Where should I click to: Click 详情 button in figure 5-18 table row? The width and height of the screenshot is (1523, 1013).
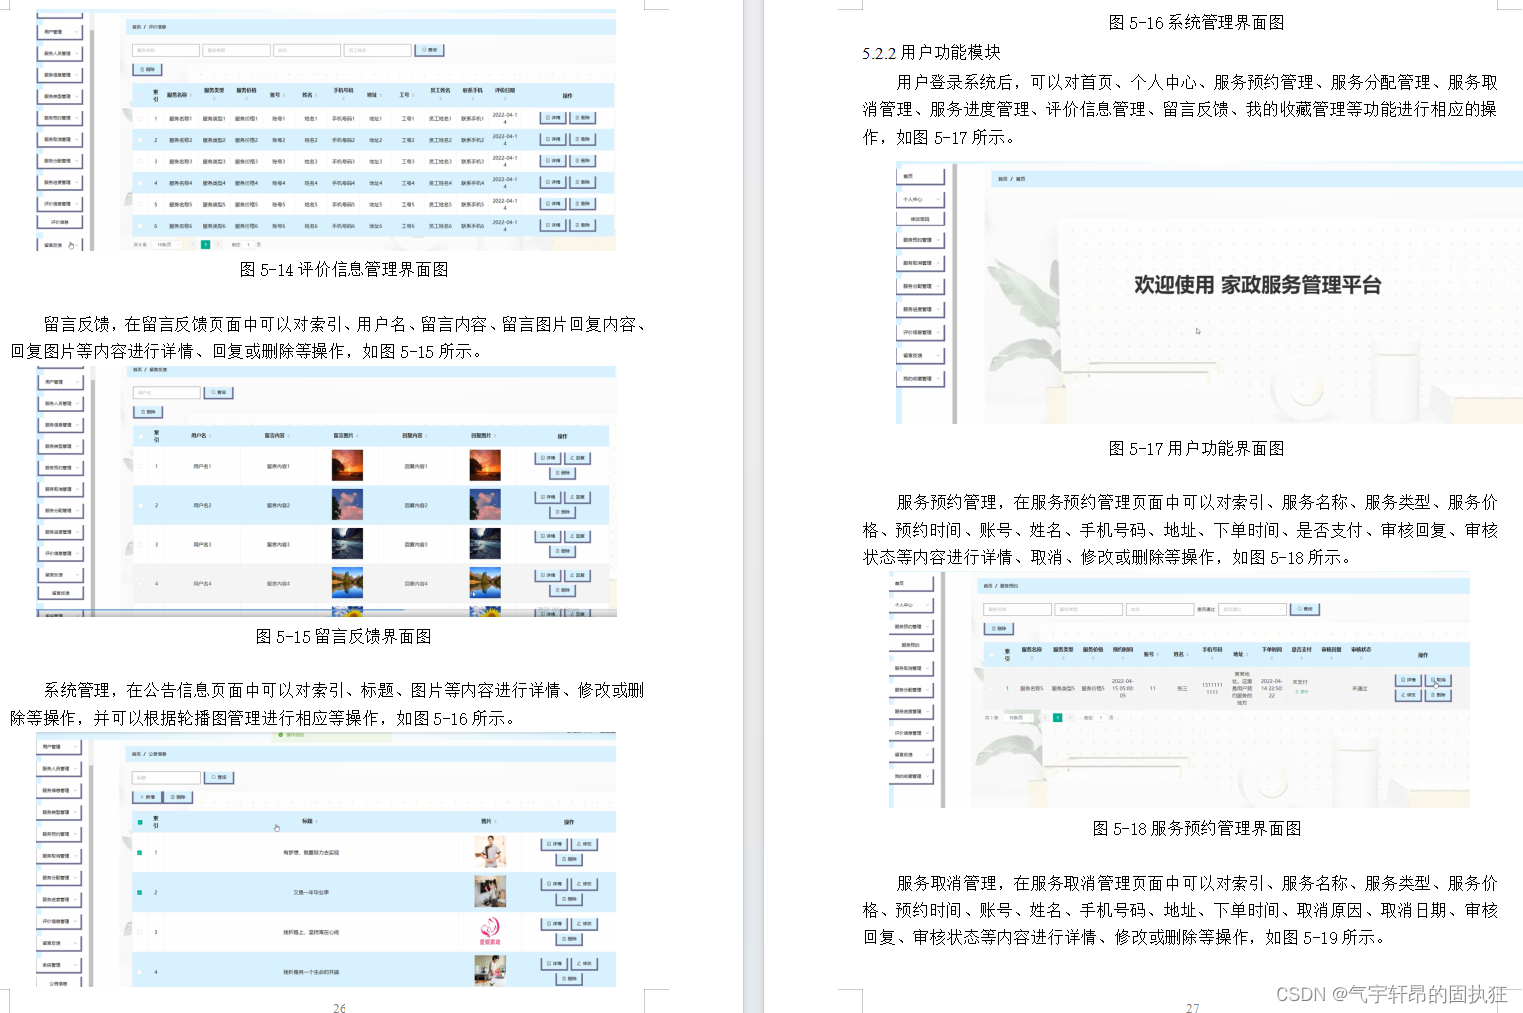pyautogui.click(x=1408, y=680)
